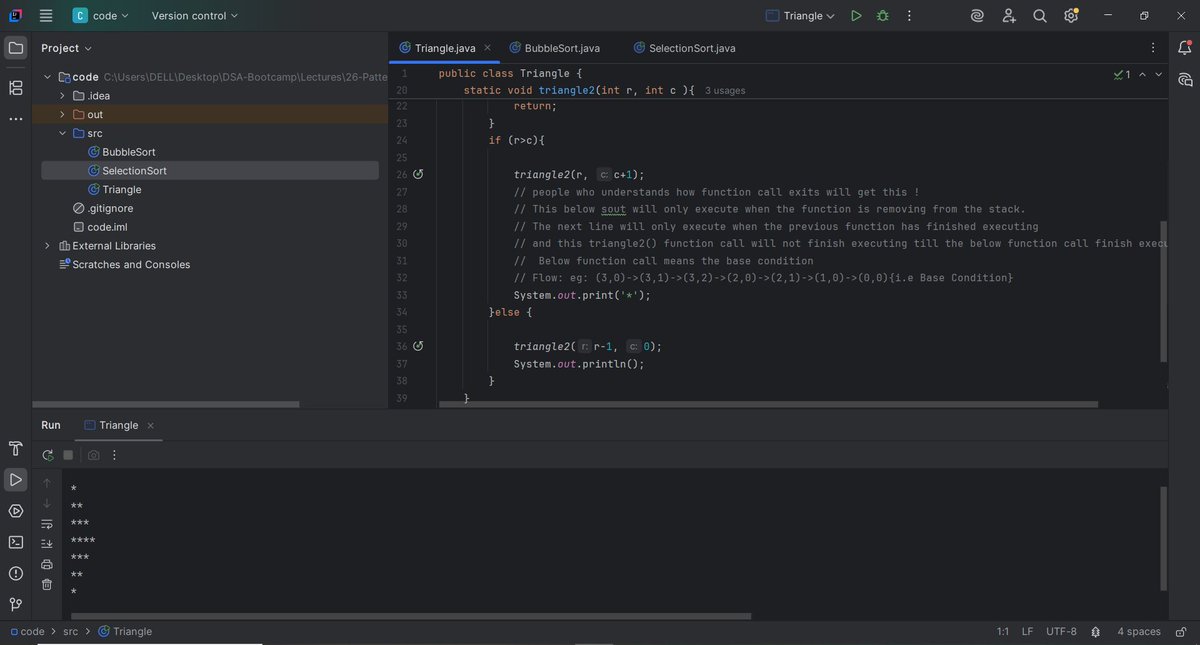Open Code With Me add-user icon
Screen dimensions: 1200x645
[x=1009, y=16]
